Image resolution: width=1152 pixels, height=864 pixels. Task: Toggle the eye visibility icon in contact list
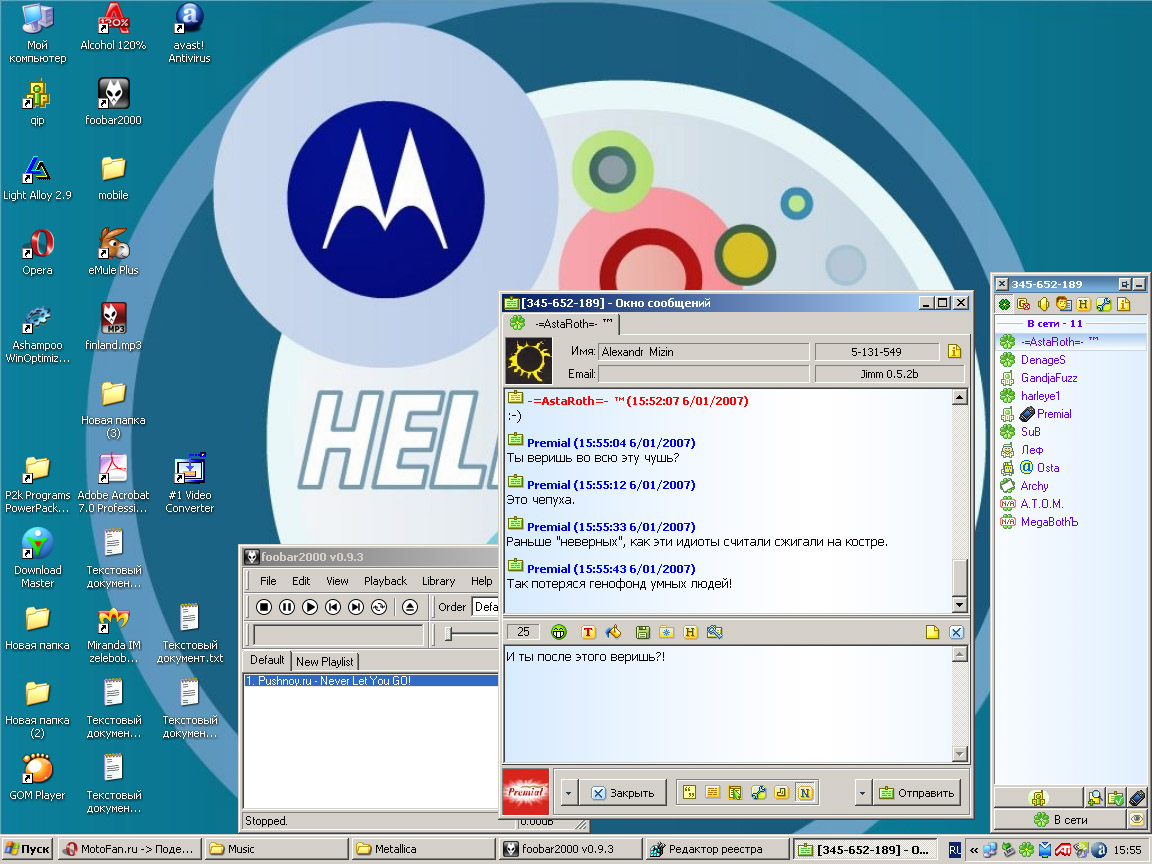[x=1137, y=819]
